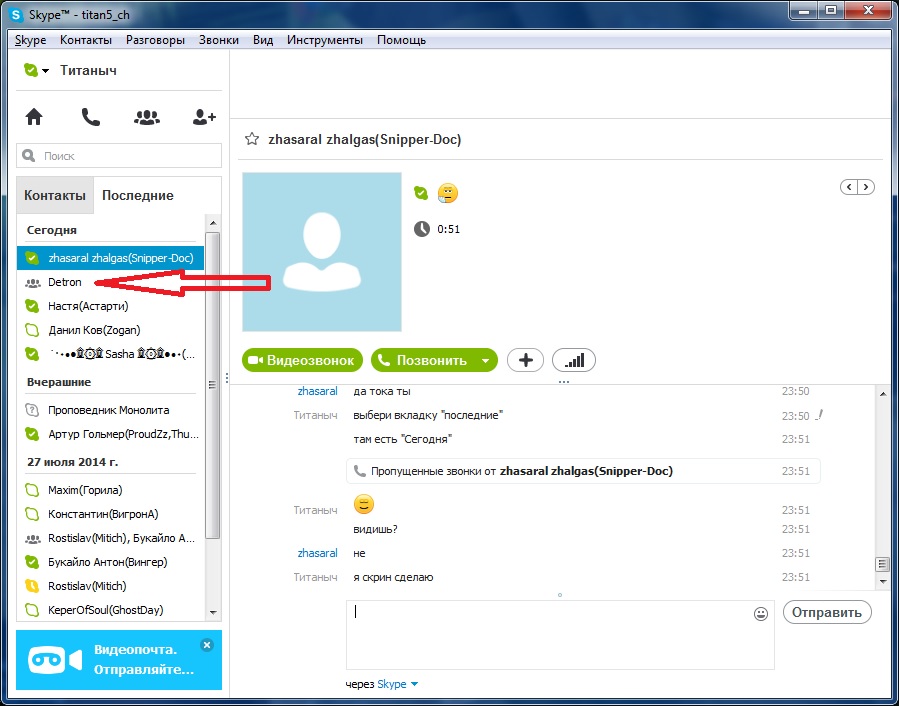Click the plus add button
The image size is (899, 706).
tap(525, 360)
